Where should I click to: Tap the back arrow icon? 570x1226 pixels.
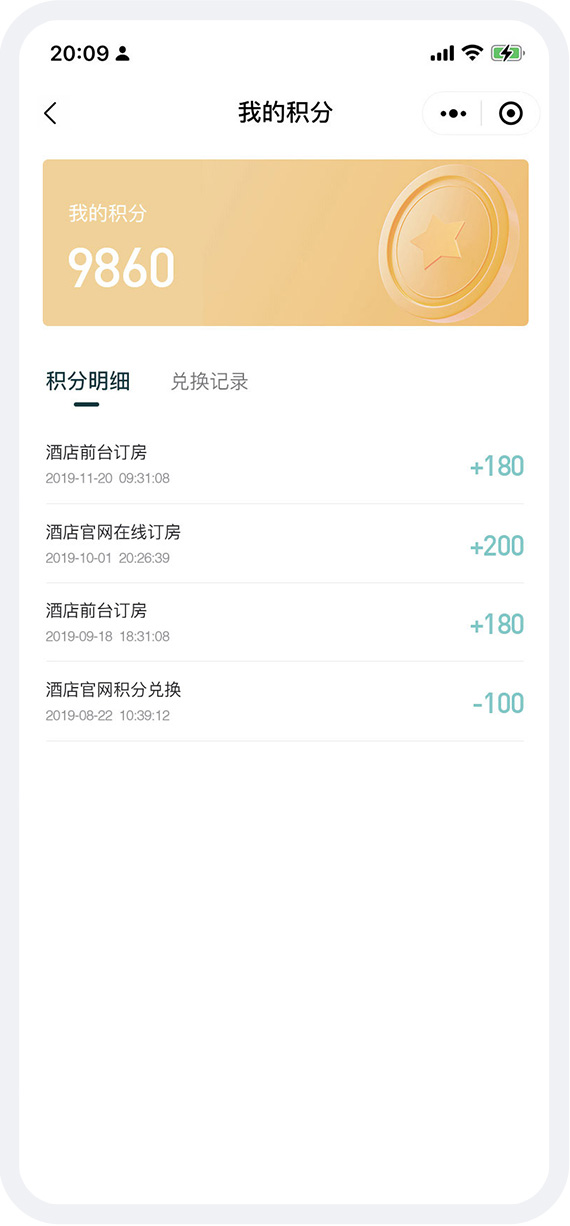tap(51, 113)
